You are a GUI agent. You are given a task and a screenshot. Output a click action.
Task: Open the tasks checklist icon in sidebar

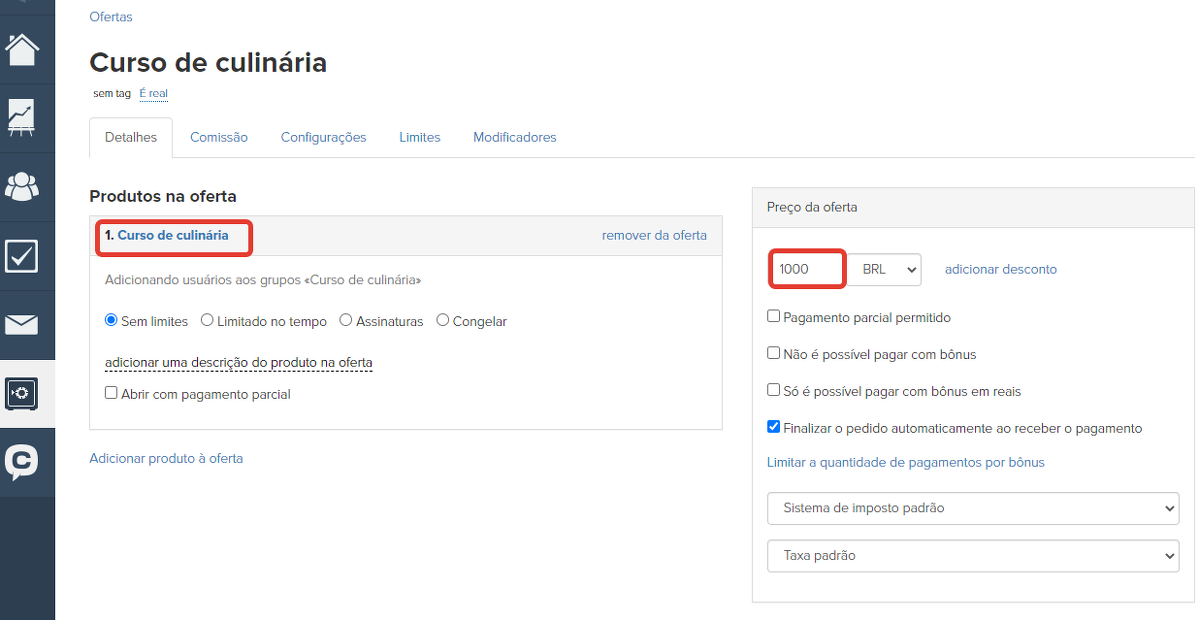tap(26, 255)
